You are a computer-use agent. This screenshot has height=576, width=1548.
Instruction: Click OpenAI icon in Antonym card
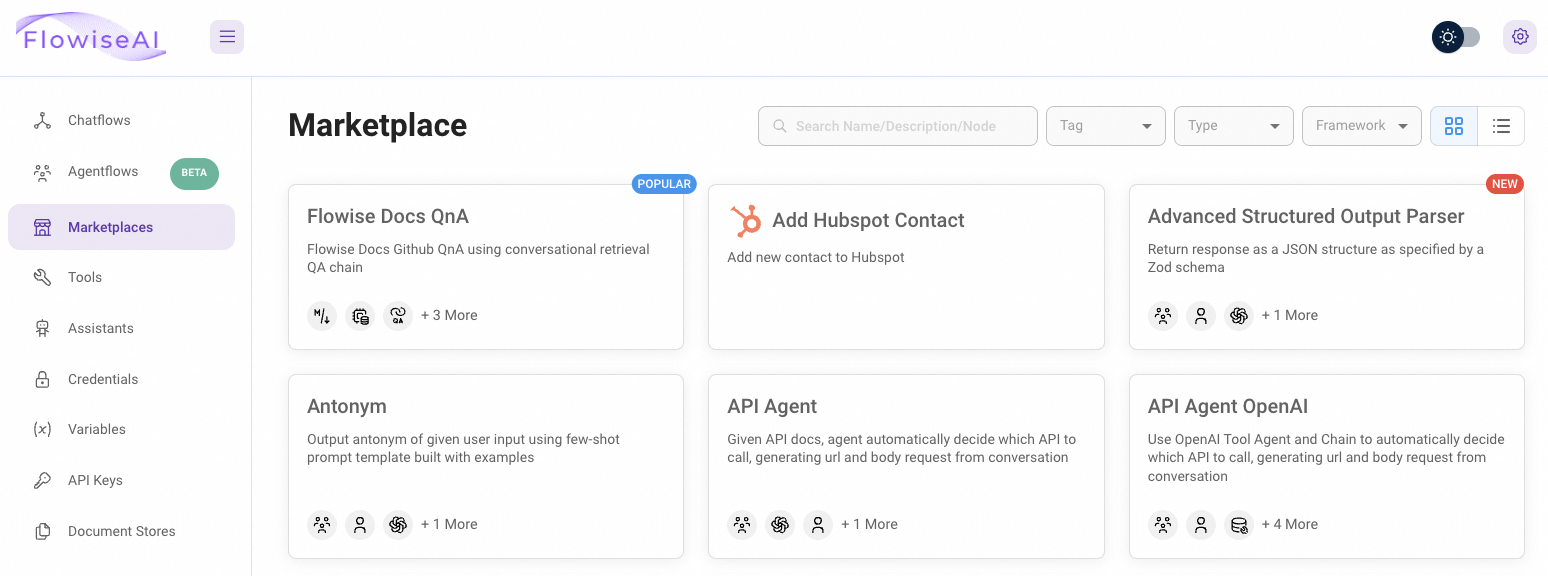pyautogui.click(x=398, y=525)
